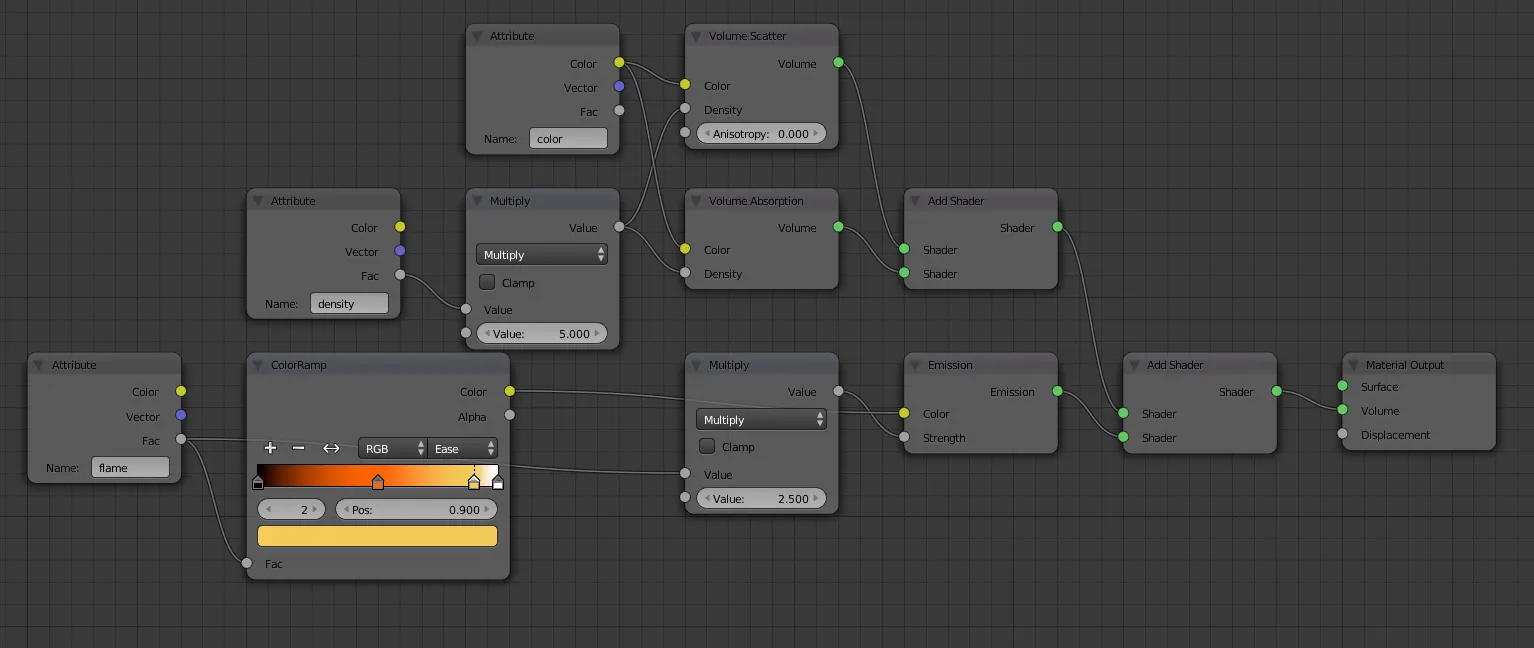
Task: Collapse the Emission node
Action: pyautogui.click(x=915, y=365)
